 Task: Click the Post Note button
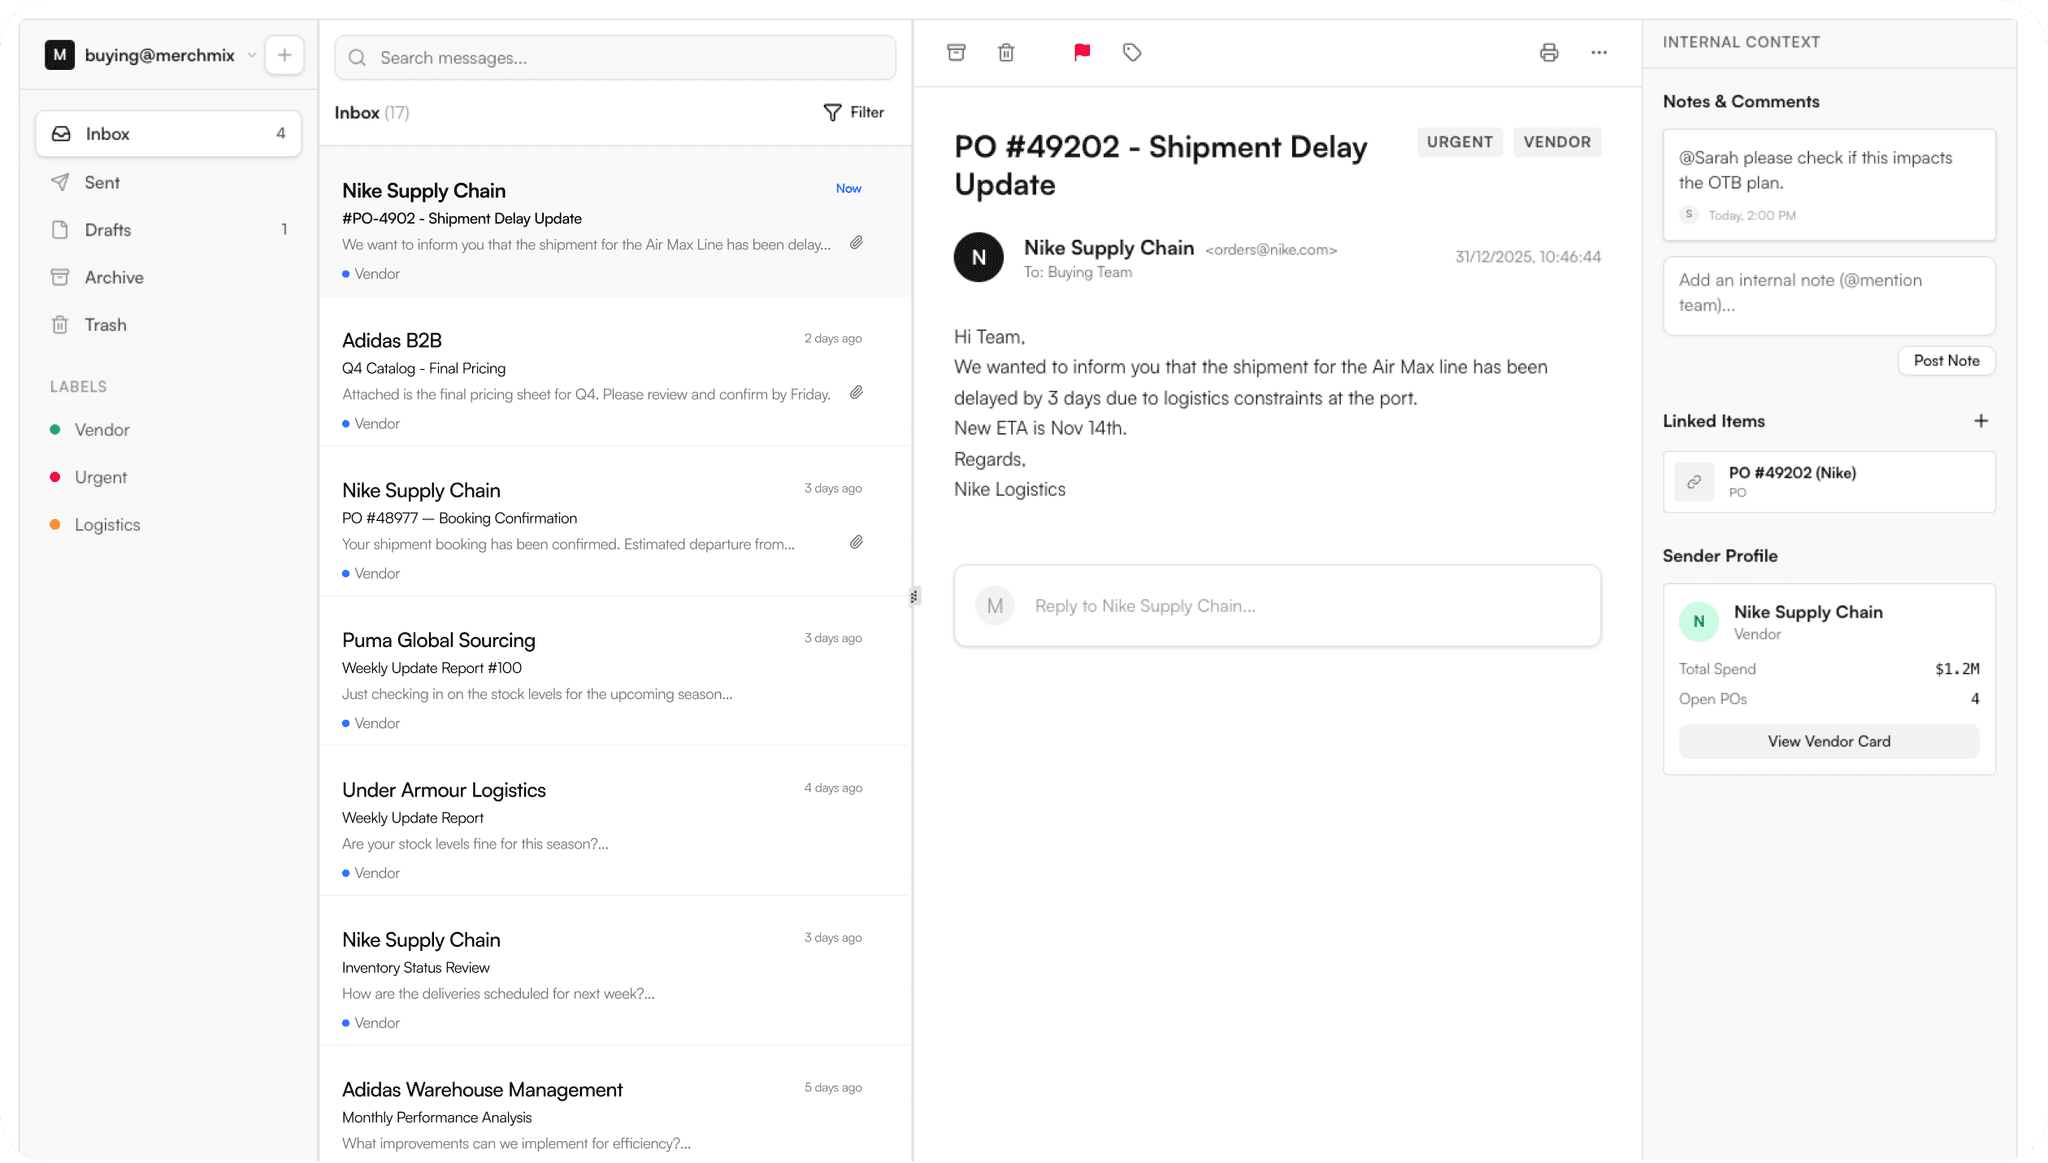(1946, 361)
